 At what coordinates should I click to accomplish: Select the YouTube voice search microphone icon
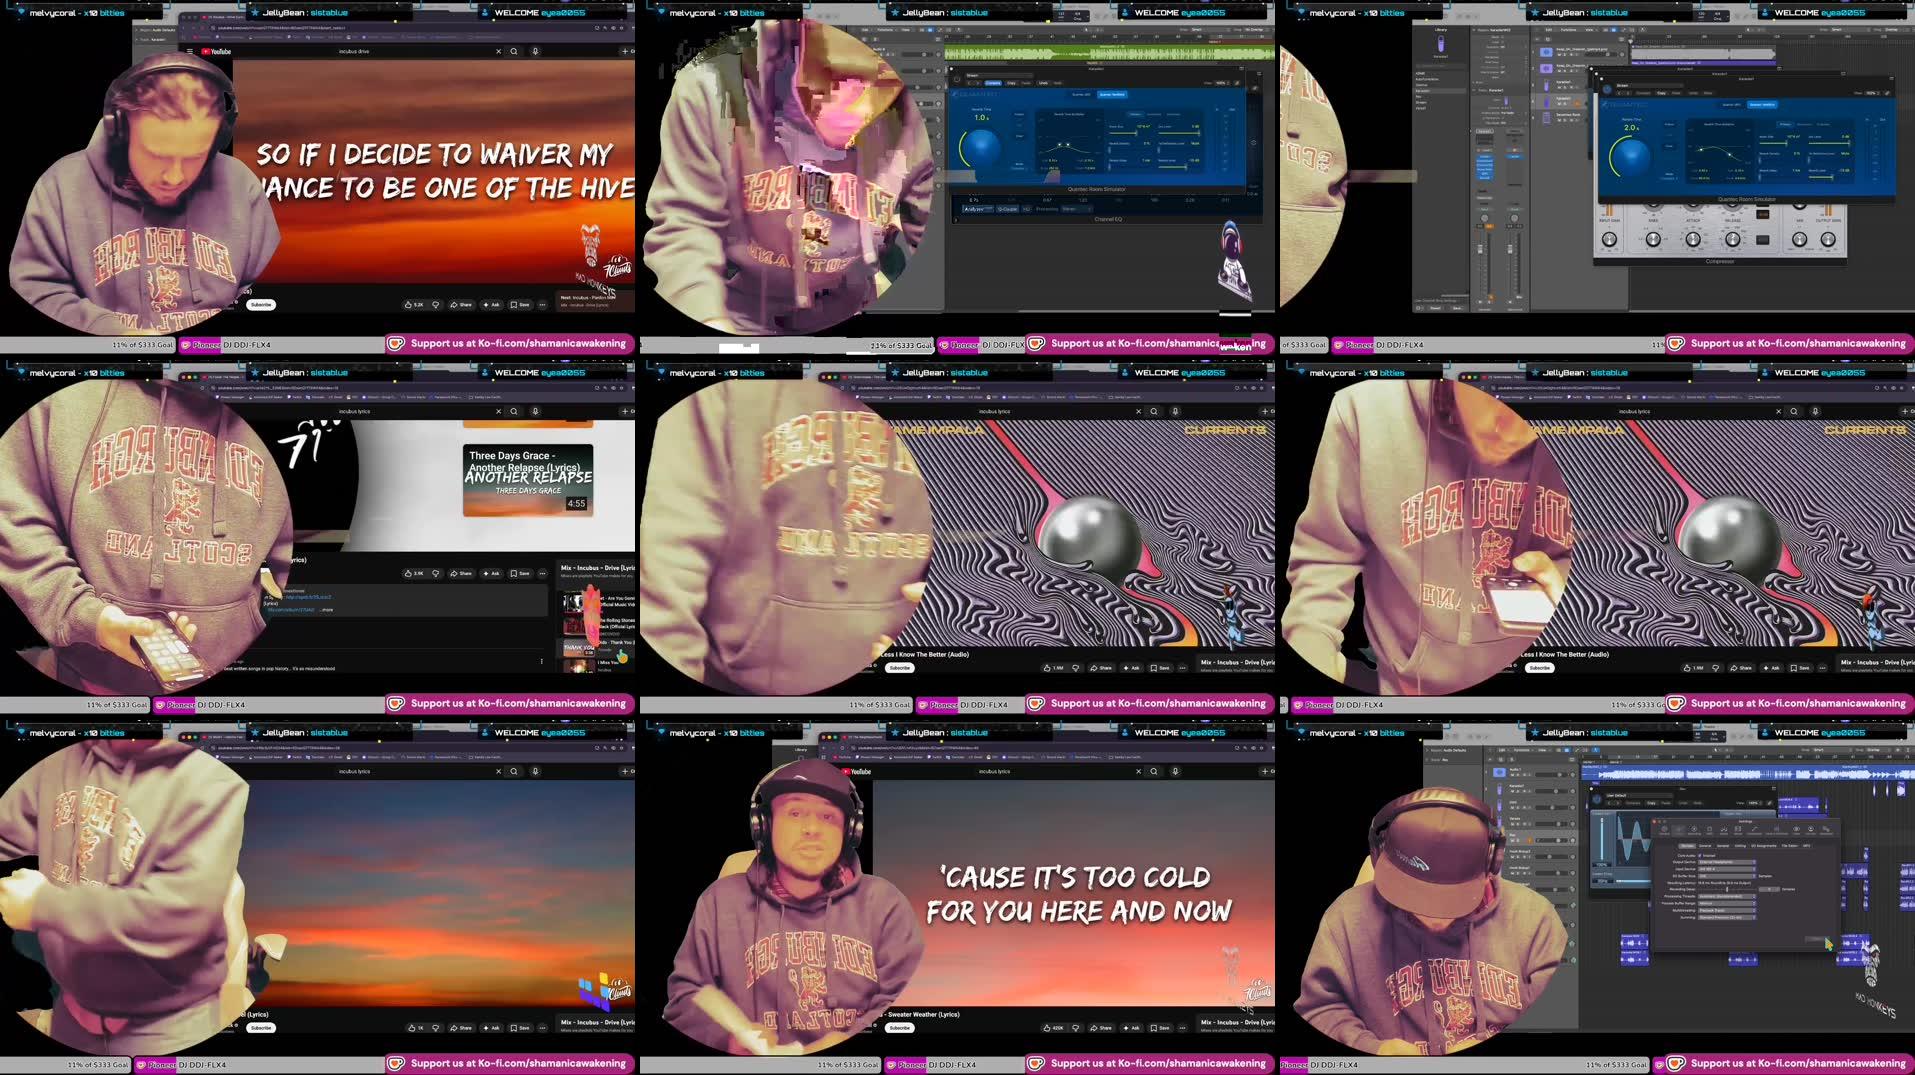coord(533,51)
